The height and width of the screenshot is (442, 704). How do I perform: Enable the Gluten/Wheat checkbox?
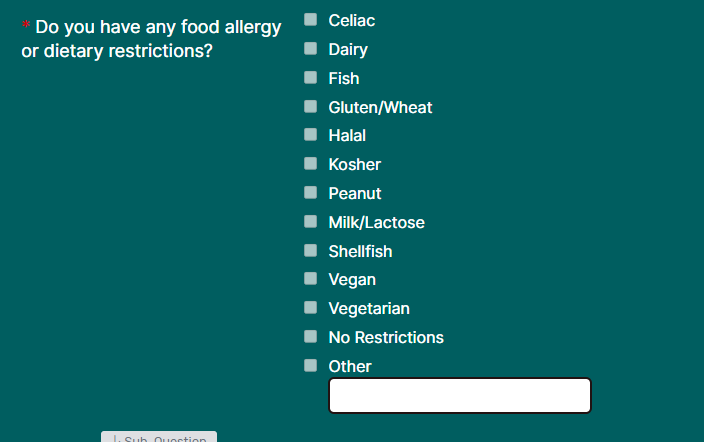311,106
